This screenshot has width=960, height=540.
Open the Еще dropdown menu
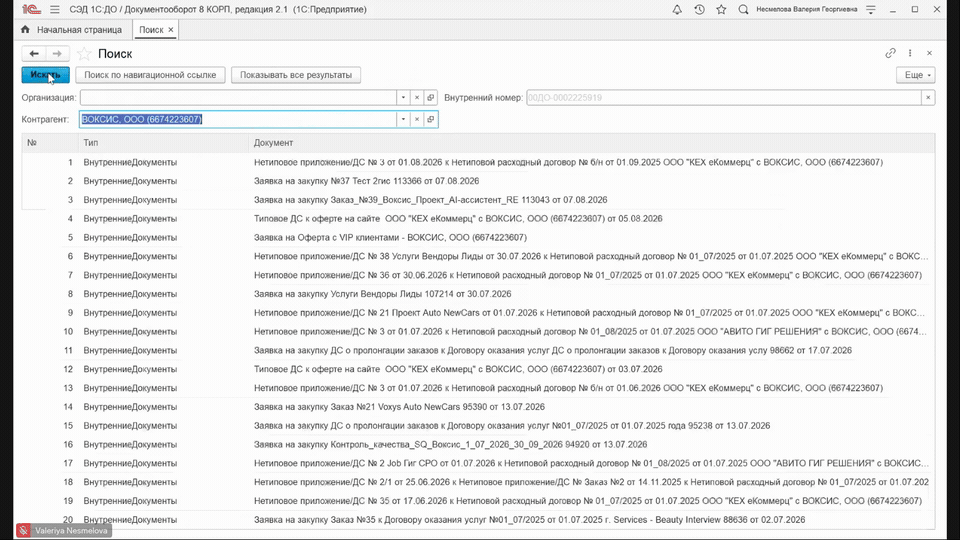(916, 75)
